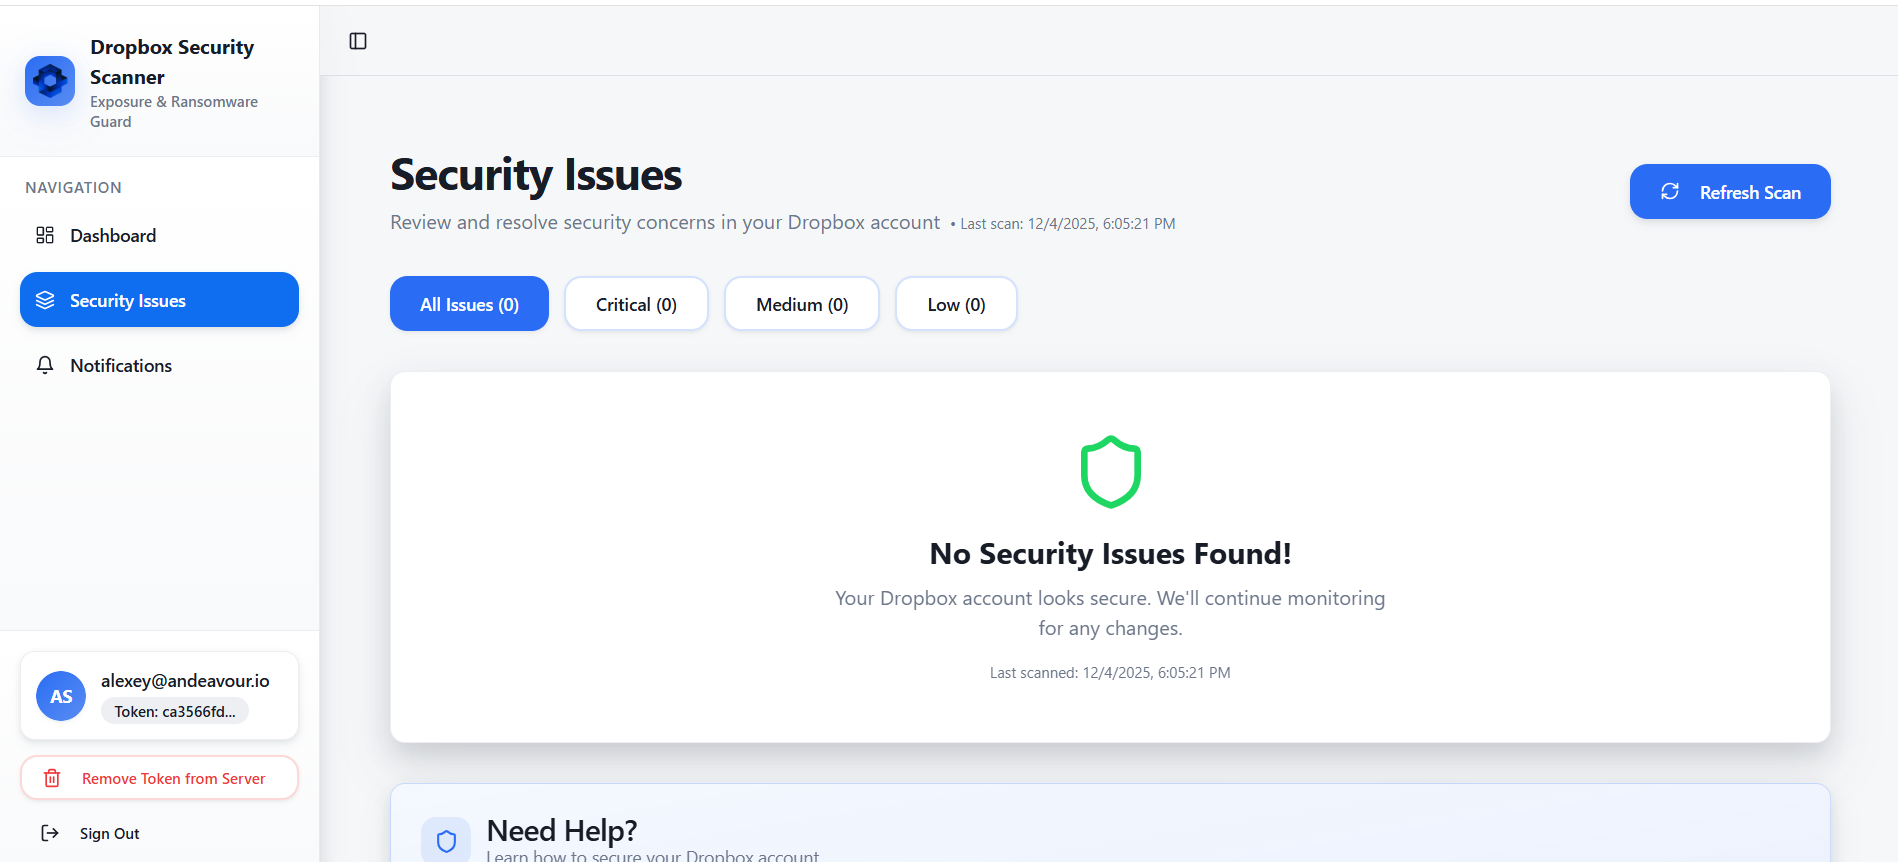1898x862 pixels.
Task: Click the alexey@andeavour.io account email
Action: point(185,681)
